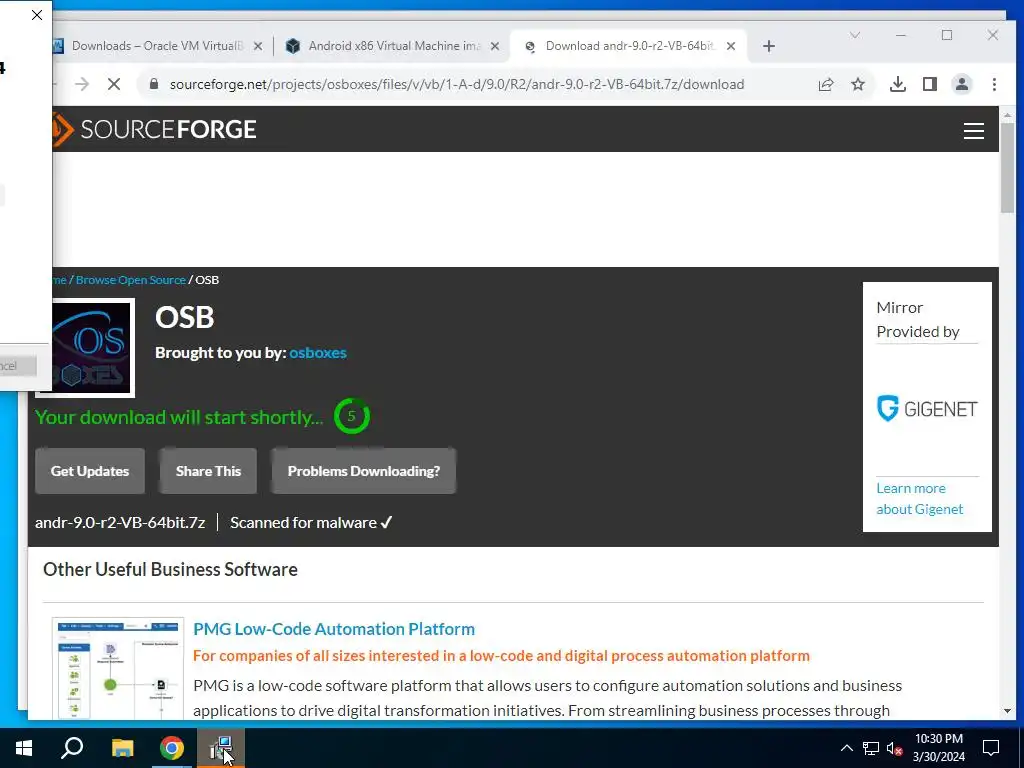This screenshot has width=1024, height=768.
Task: Click Problems Downloading? button
Action: point(364,471)
